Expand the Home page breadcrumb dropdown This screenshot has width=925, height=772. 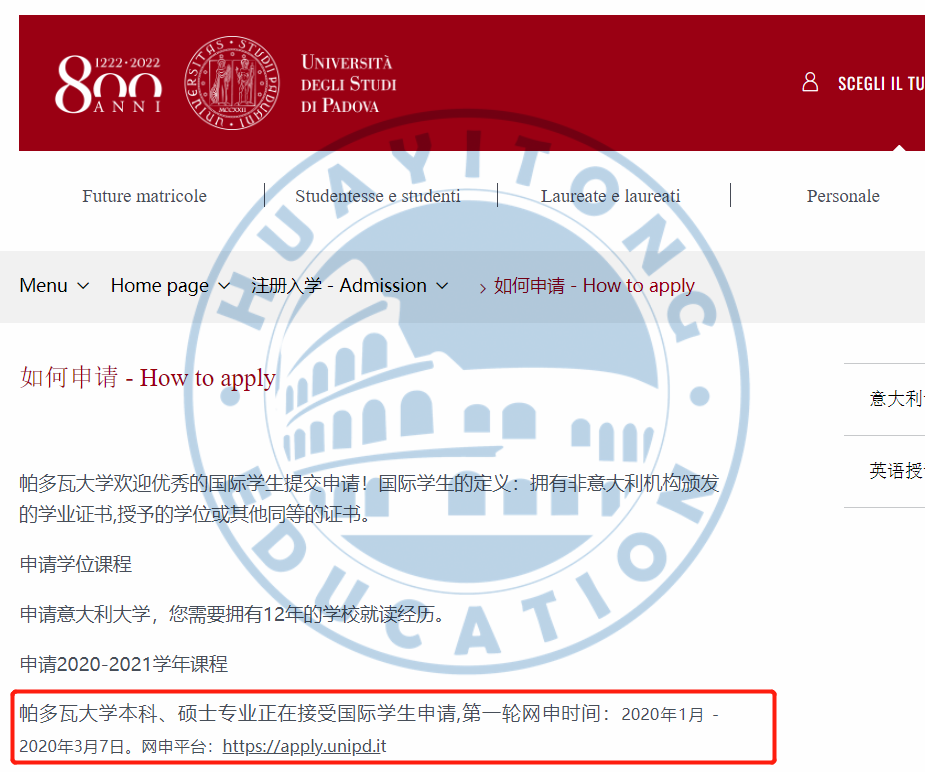(x=170, y=285)
